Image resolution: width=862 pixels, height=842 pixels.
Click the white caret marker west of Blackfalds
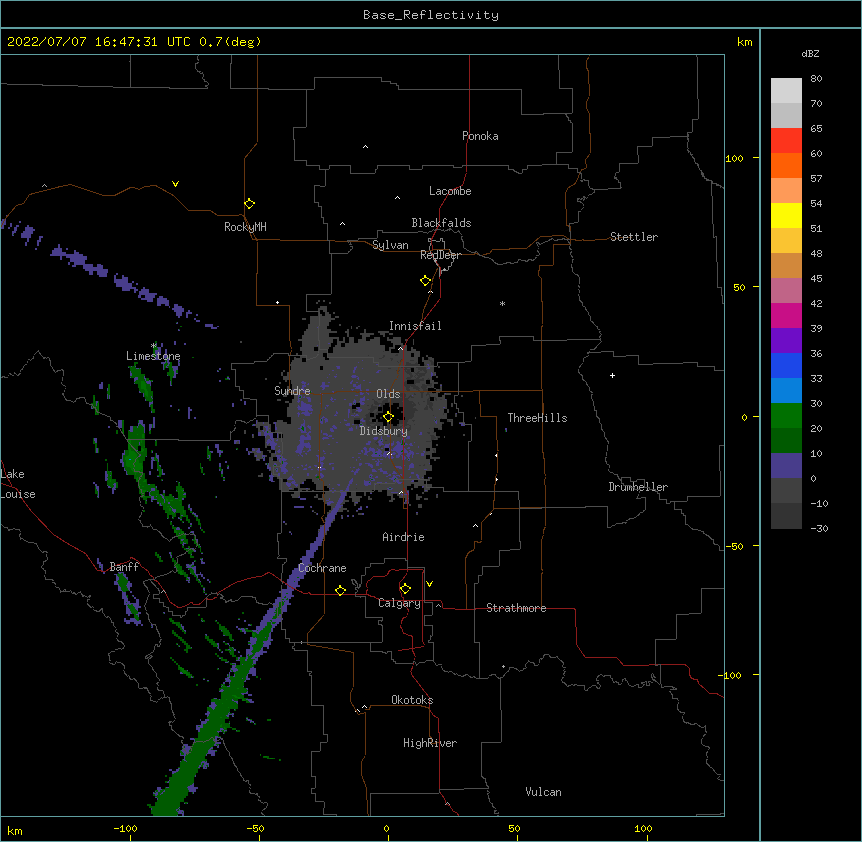(342, 224)
